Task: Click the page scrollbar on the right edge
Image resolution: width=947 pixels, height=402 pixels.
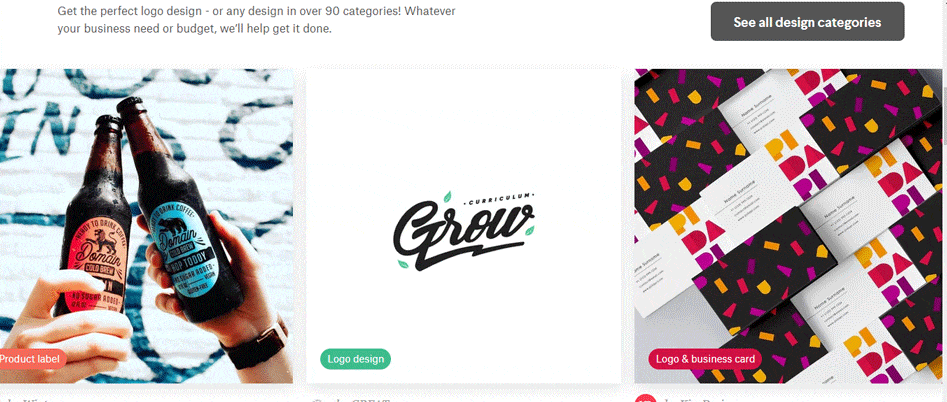Action: (944, 201)
